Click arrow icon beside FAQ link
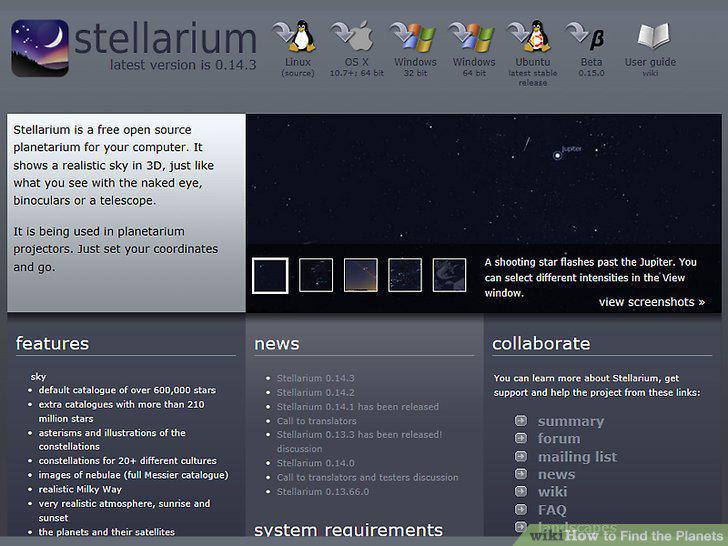The width and height of the screenshot is (728, 546). coord(521,509)
